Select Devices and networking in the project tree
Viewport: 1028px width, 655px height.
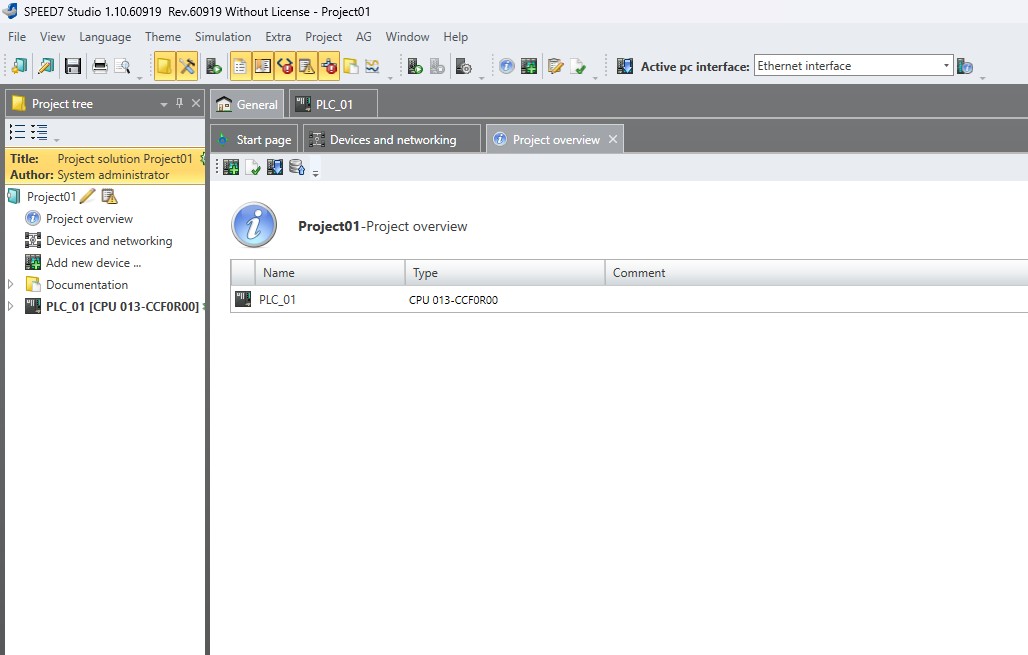click(109, 241)
